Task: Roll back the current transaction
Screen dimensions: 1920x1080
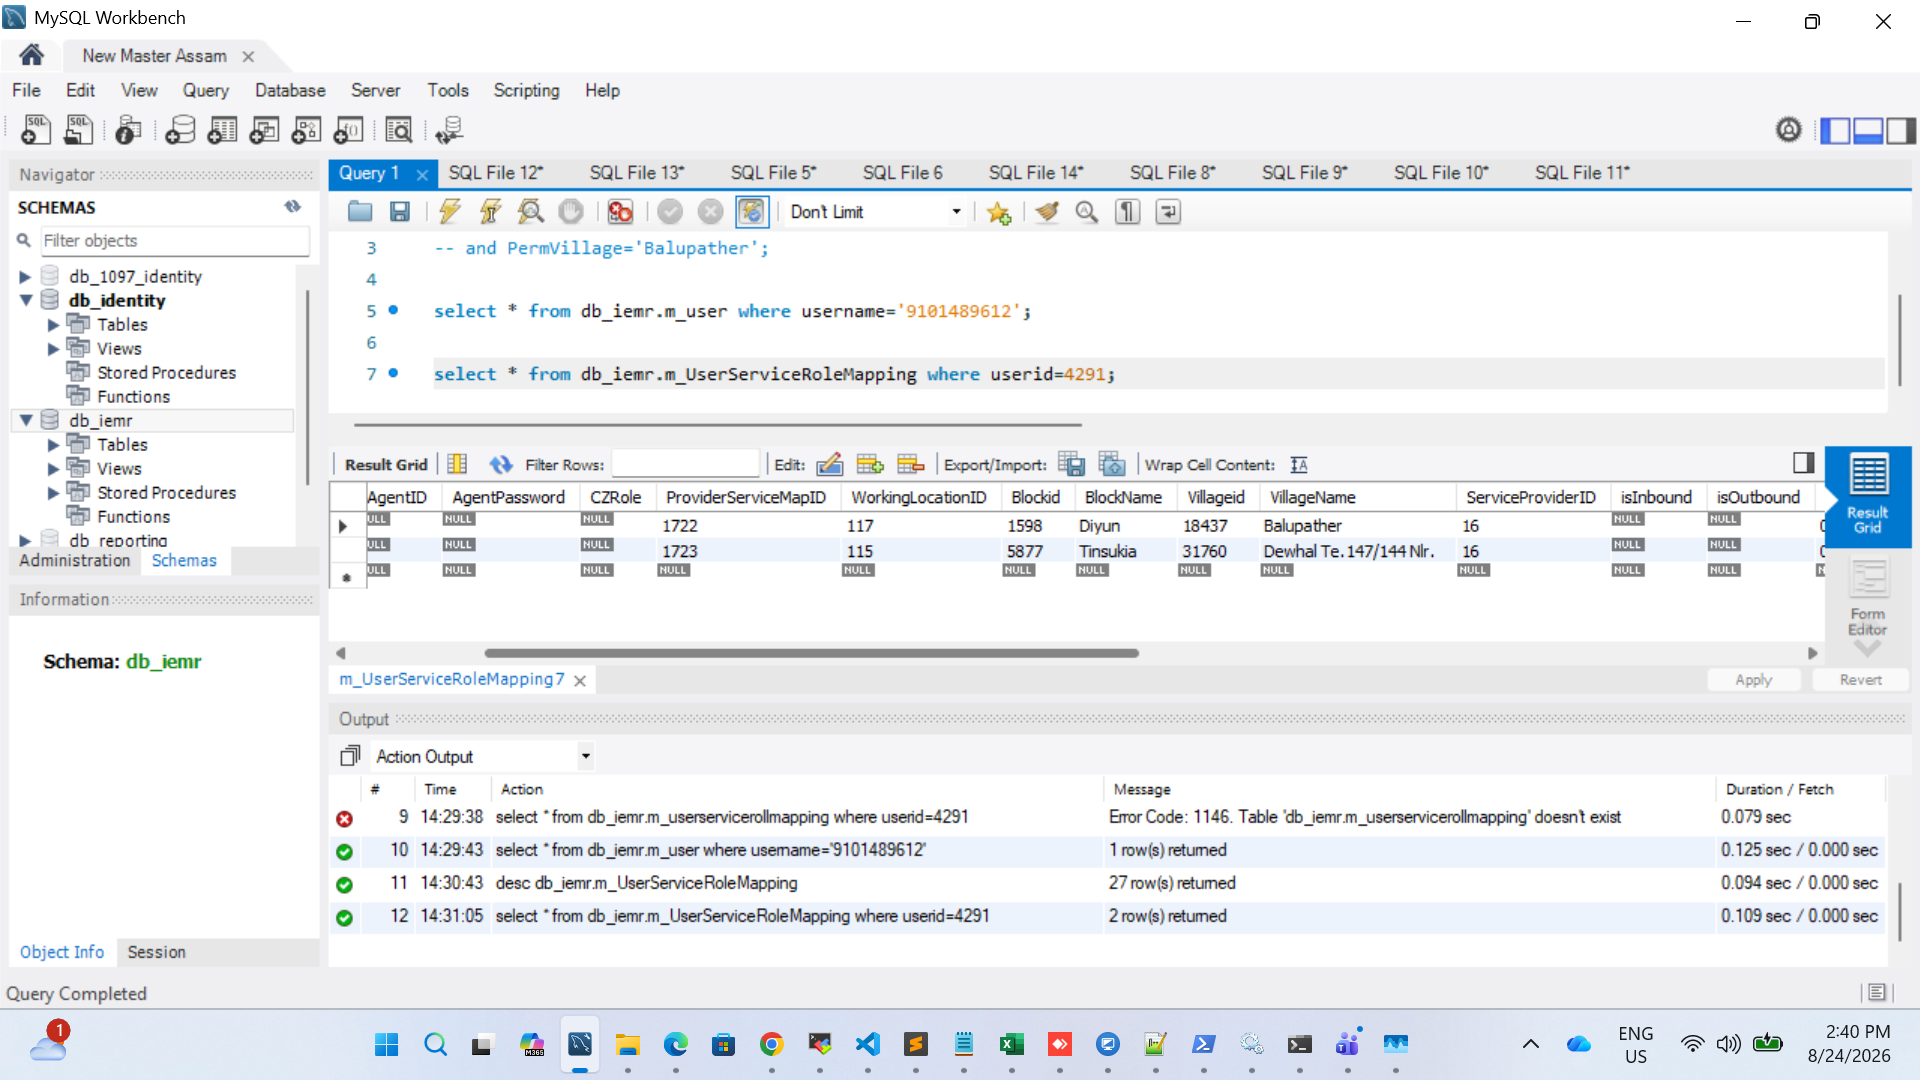Action: (x=710, y=212)
